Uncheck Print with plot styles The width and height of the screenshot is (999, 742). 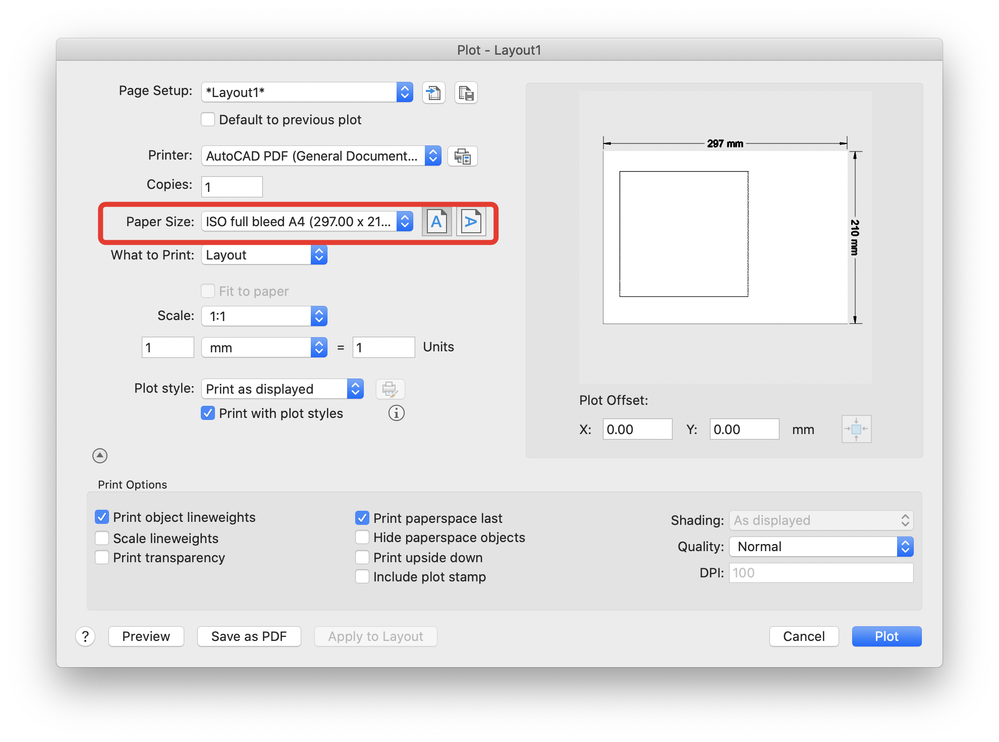[208, 413]
